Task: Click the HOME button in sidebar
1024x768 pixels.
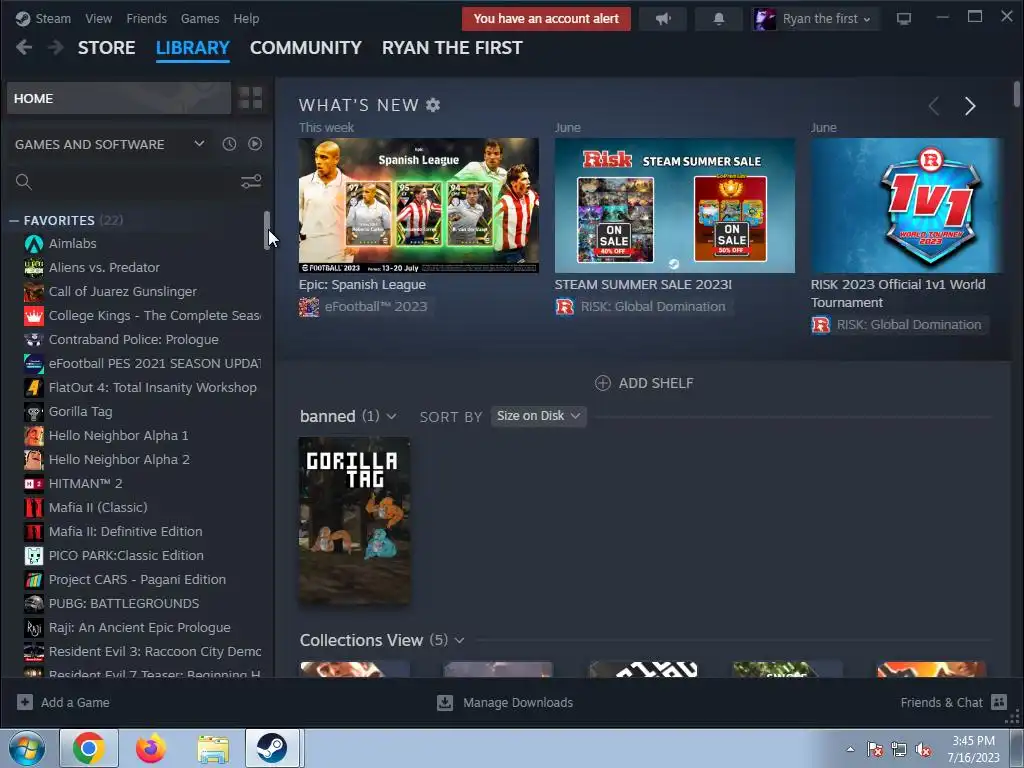Action: (119, 98)
